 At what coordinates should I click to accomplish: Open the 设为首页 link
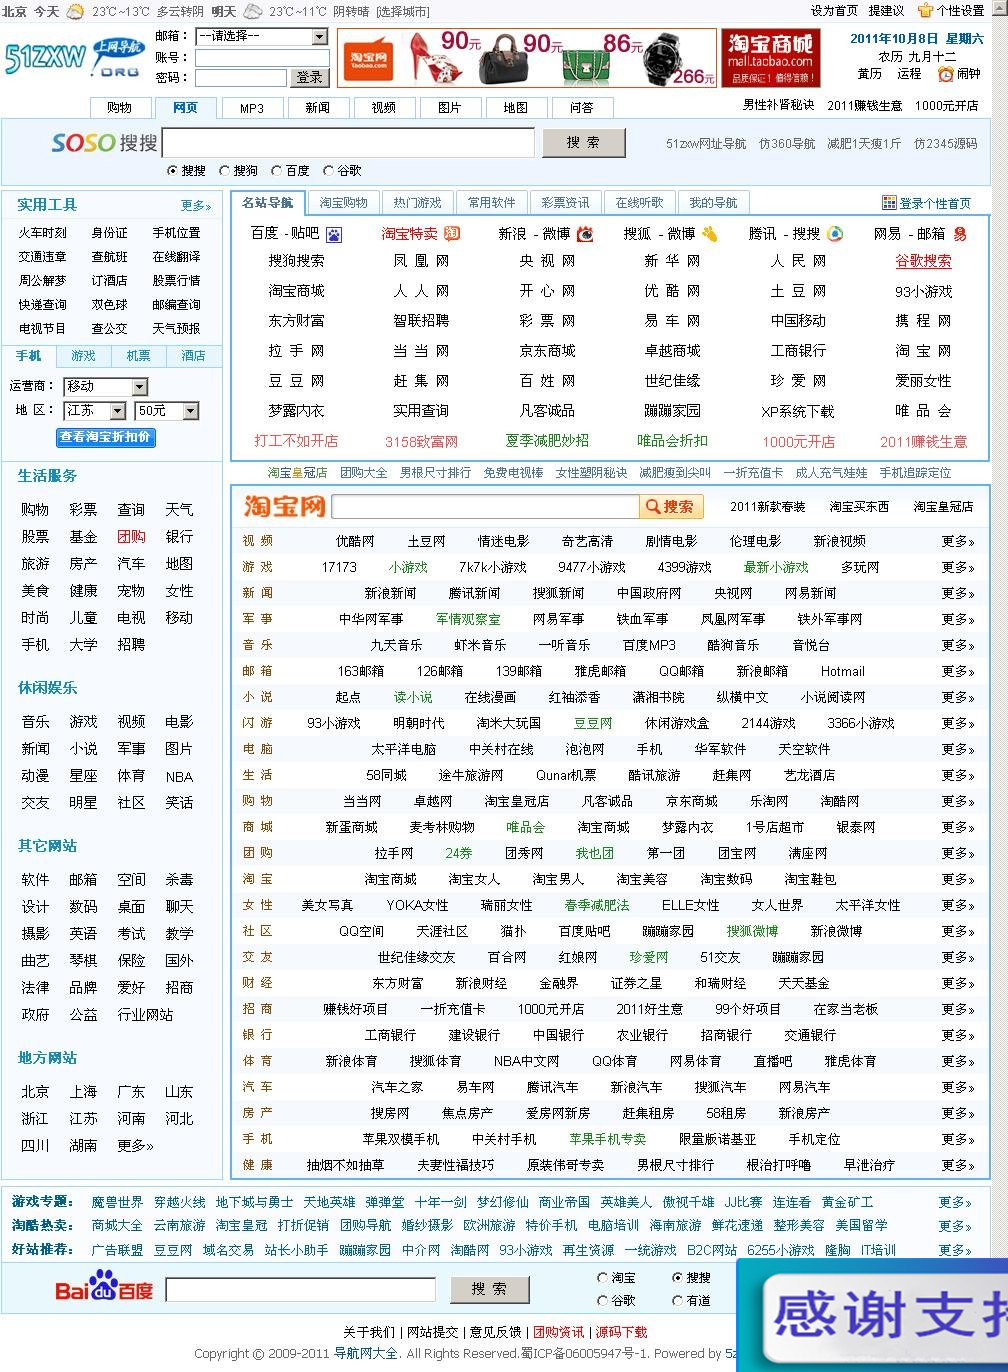click(x=834, y=11)
